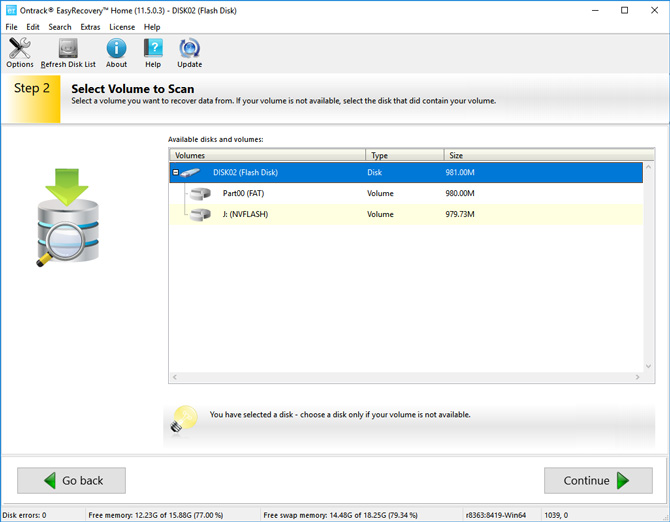Screen dimensions: 670x522
Task: Click the r8363:8419-Win64 build status entry
Action: pos(496,515)
